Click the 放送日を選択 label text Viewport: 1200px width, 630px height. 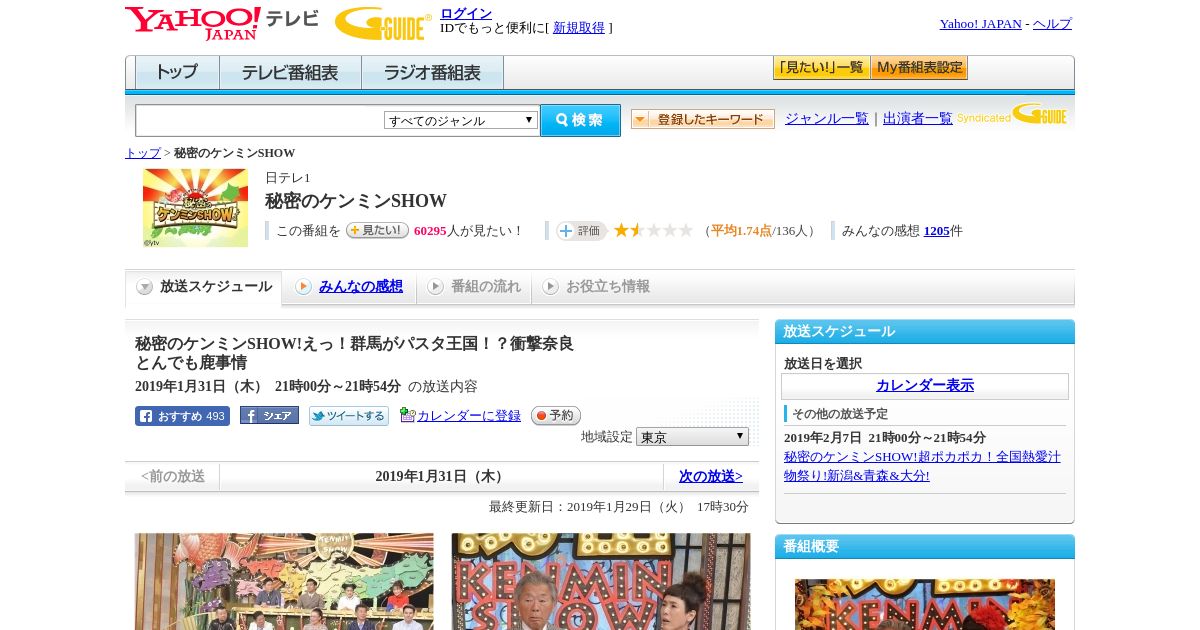coord(823,364)
